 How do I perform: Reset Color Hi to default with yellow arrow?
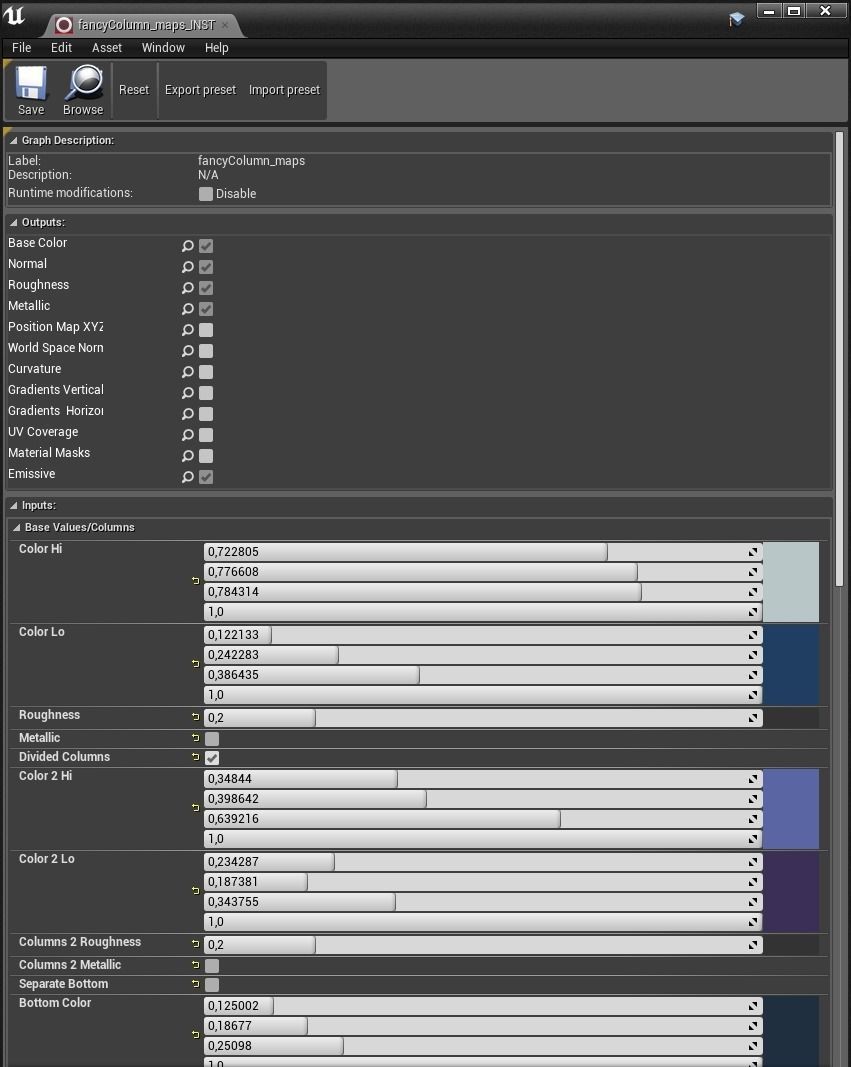[x=196, y=580]
